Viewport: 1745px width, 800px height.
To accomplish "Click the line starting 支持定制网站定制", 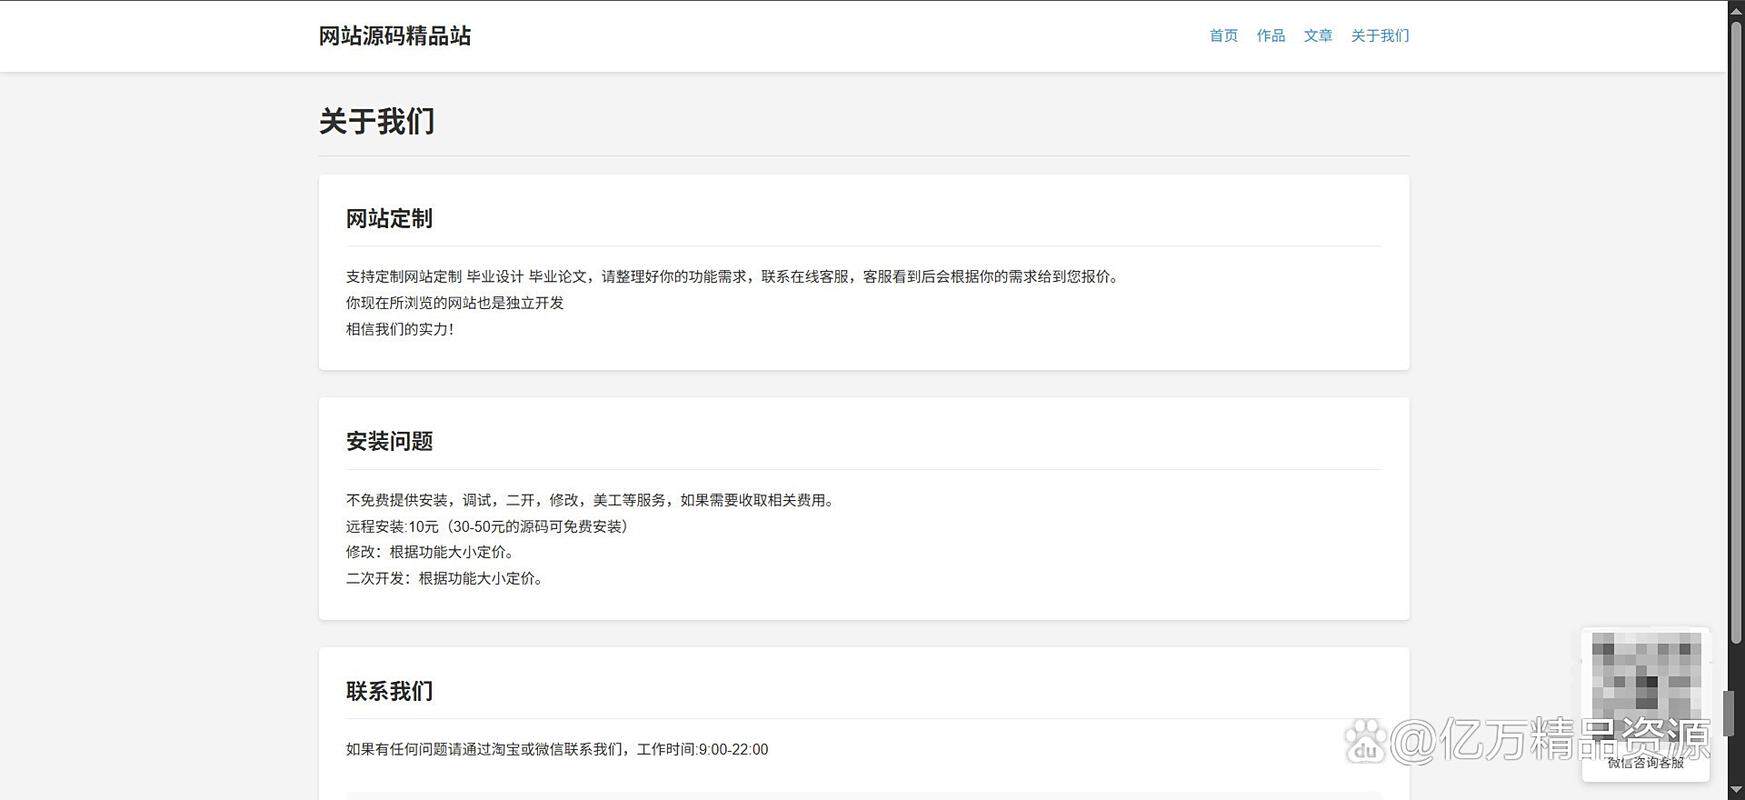I will pyautogui.click(x=735, y=277).
